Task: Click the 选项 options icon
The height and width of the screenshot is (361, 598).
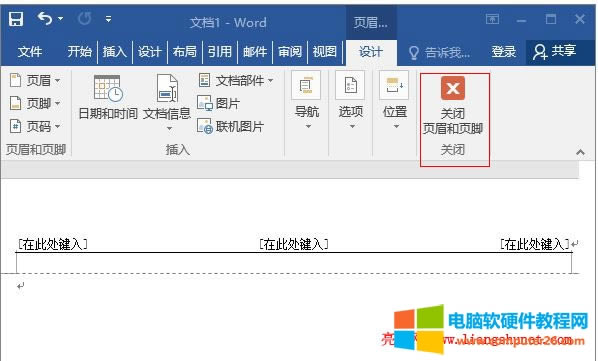Action: click(350, 85)
